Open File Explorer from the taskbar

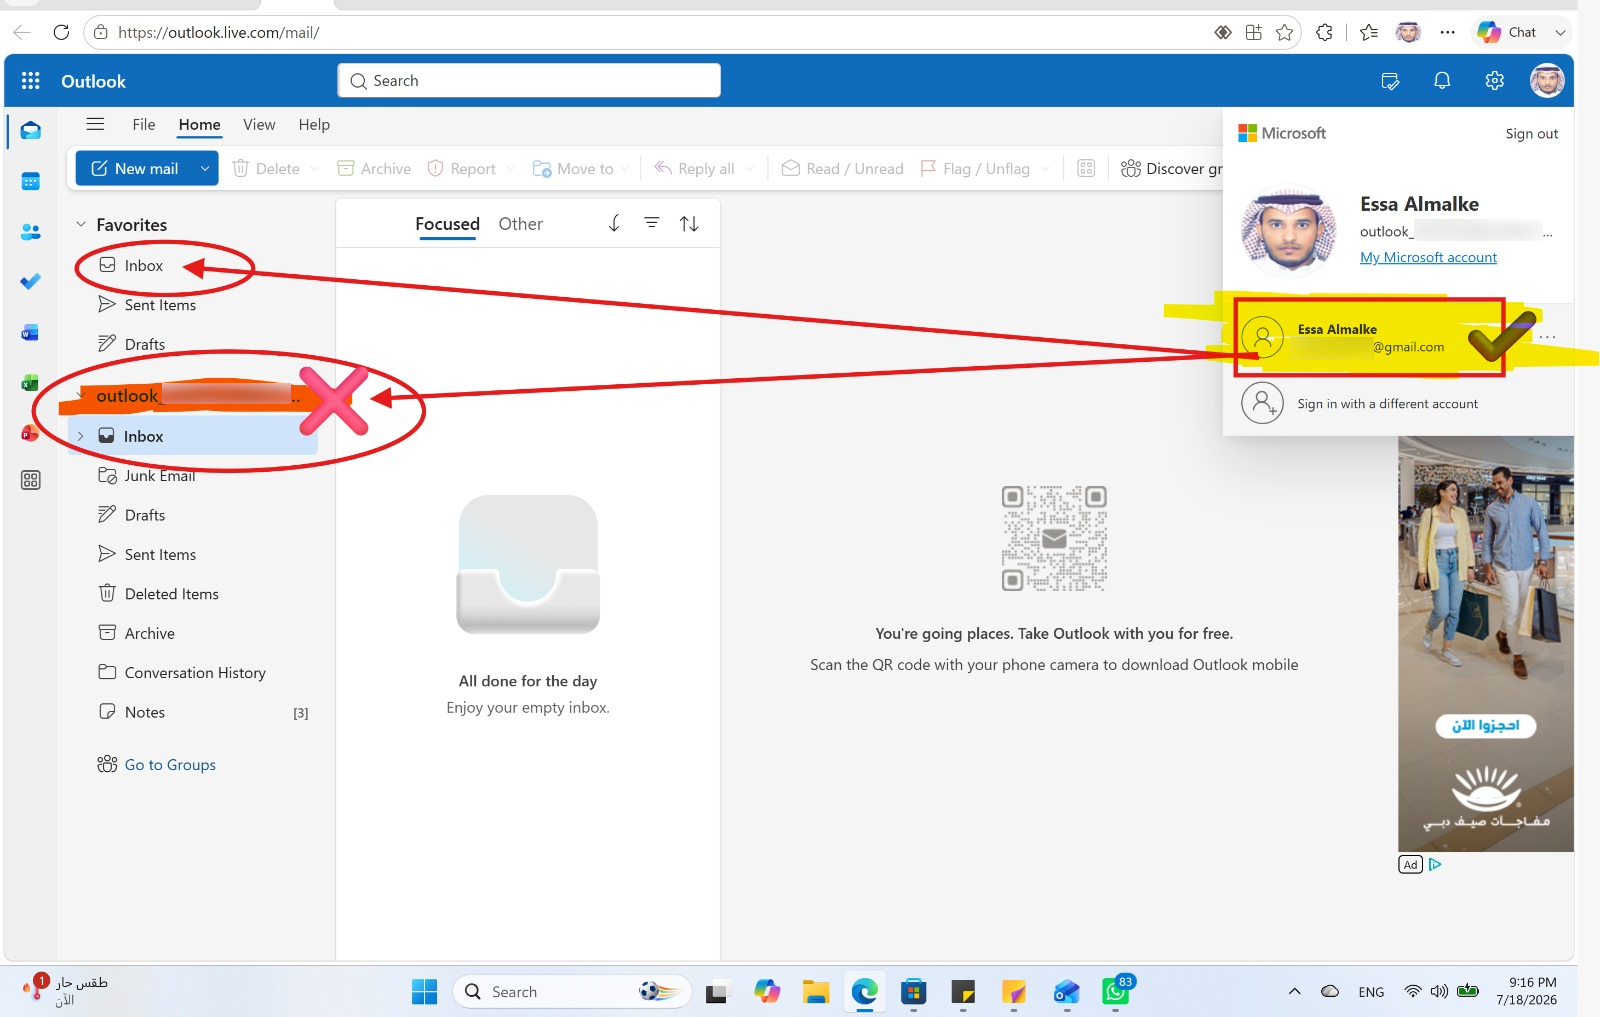coord(816,992)
